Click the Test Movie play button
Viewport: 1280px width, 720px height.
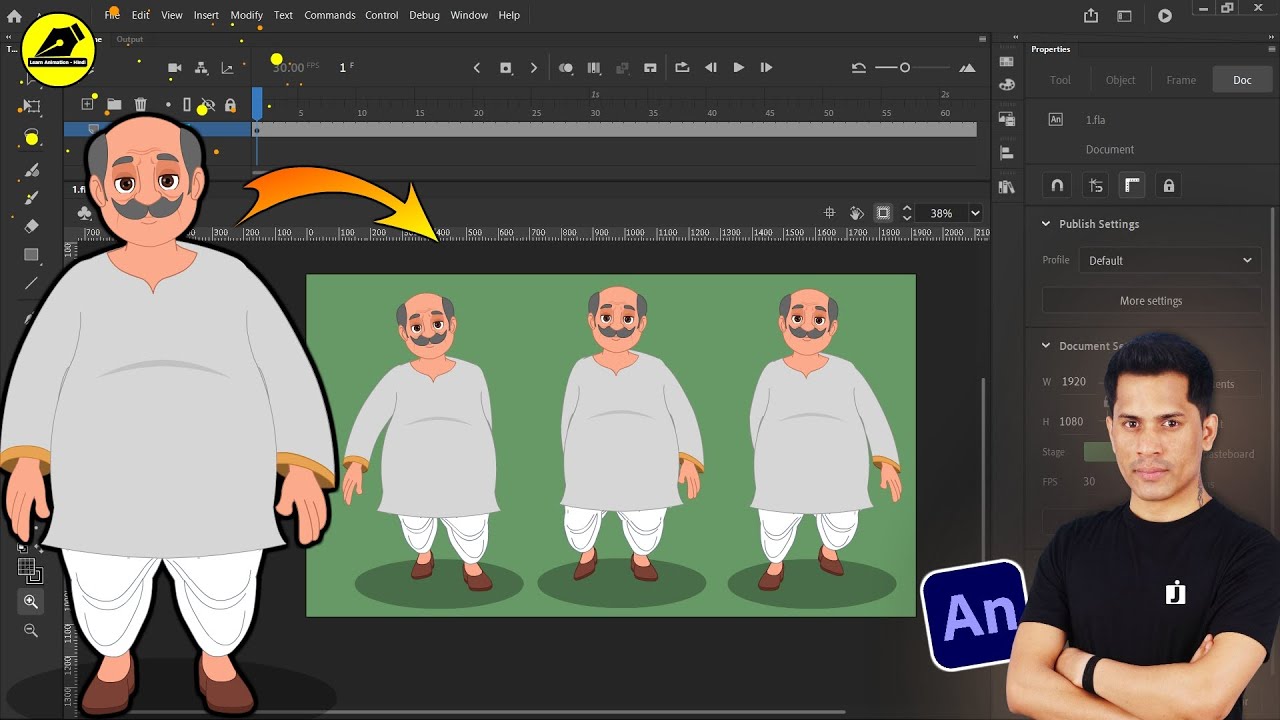pyautogui.click(x=1165, y=16)
